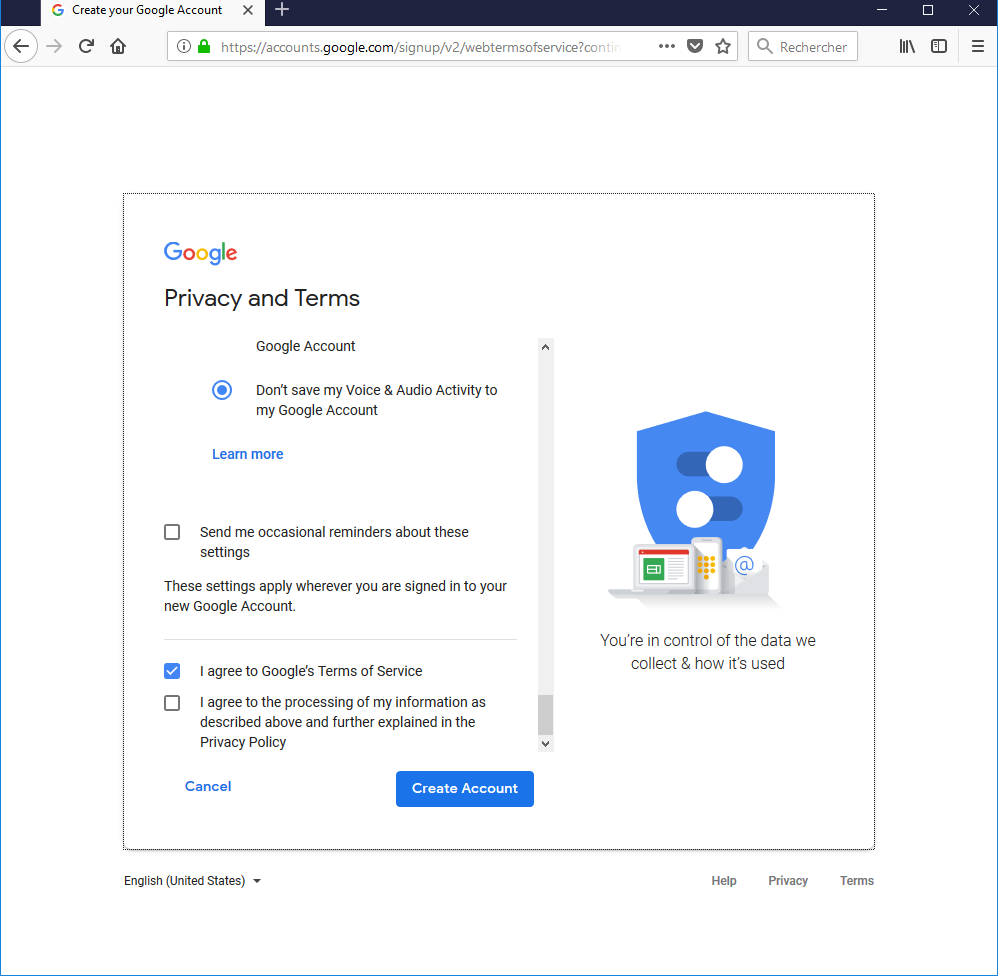Open the page actions three-dots menu
The height and width of the screenshot is (976, 998).
(x=666, y=46)
